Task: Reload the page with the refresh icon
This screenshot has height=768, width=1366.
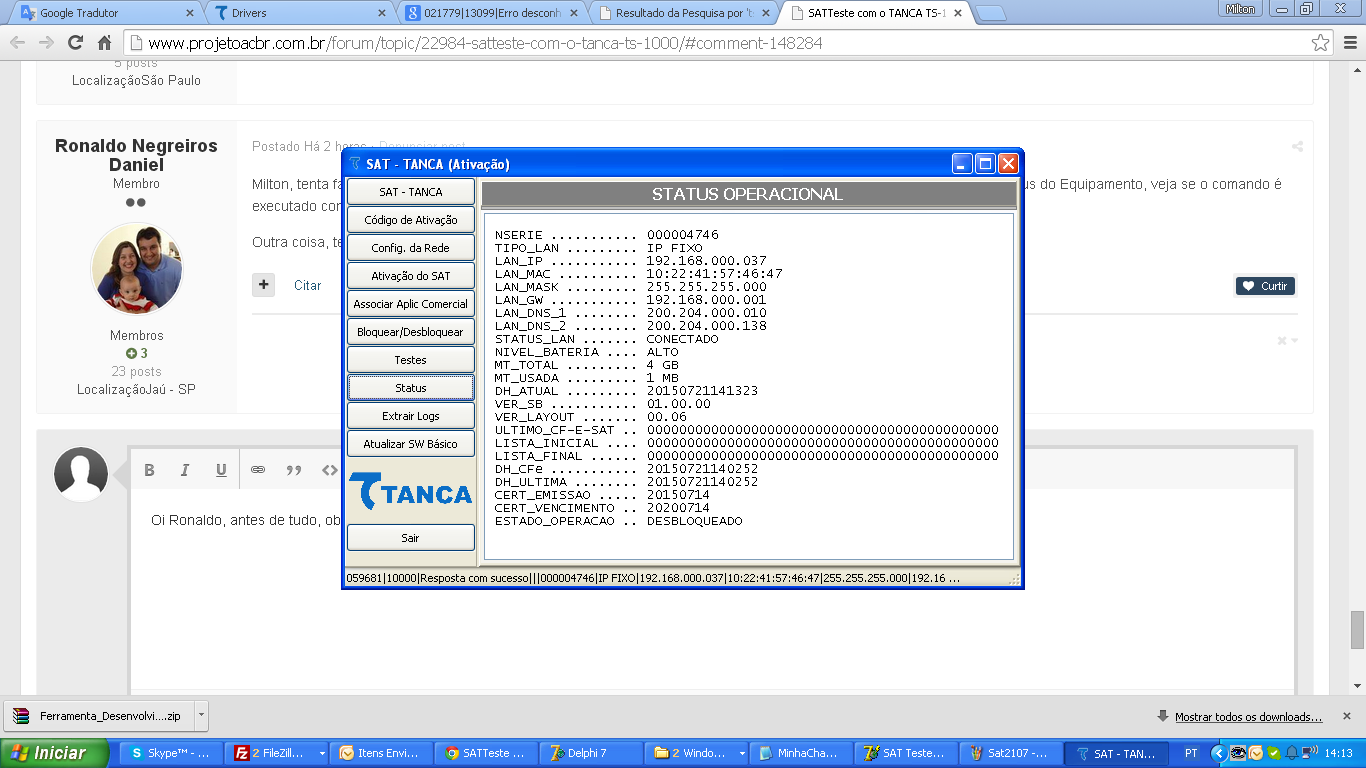Action: 75,43
